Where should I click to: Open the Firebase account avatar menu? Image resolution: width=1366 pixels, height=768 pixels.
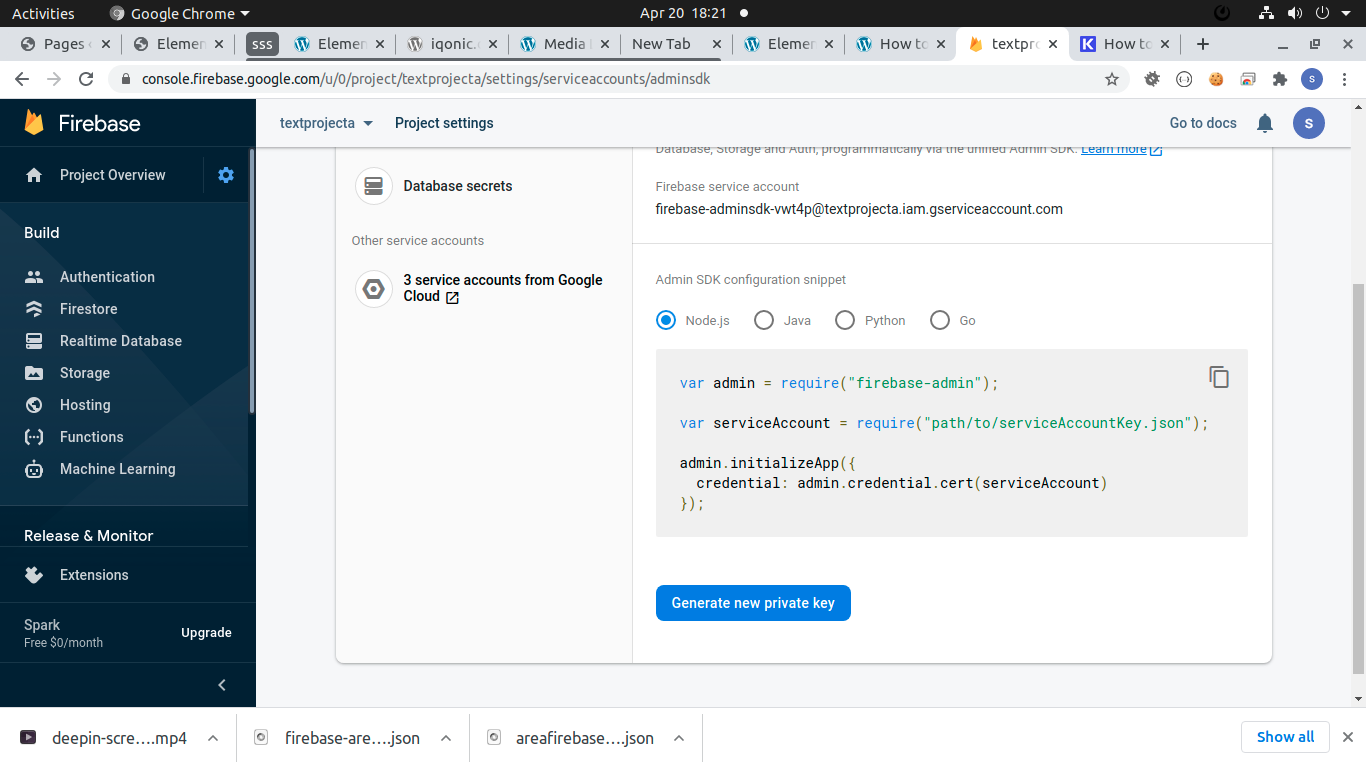click(x=1309, y=123)
